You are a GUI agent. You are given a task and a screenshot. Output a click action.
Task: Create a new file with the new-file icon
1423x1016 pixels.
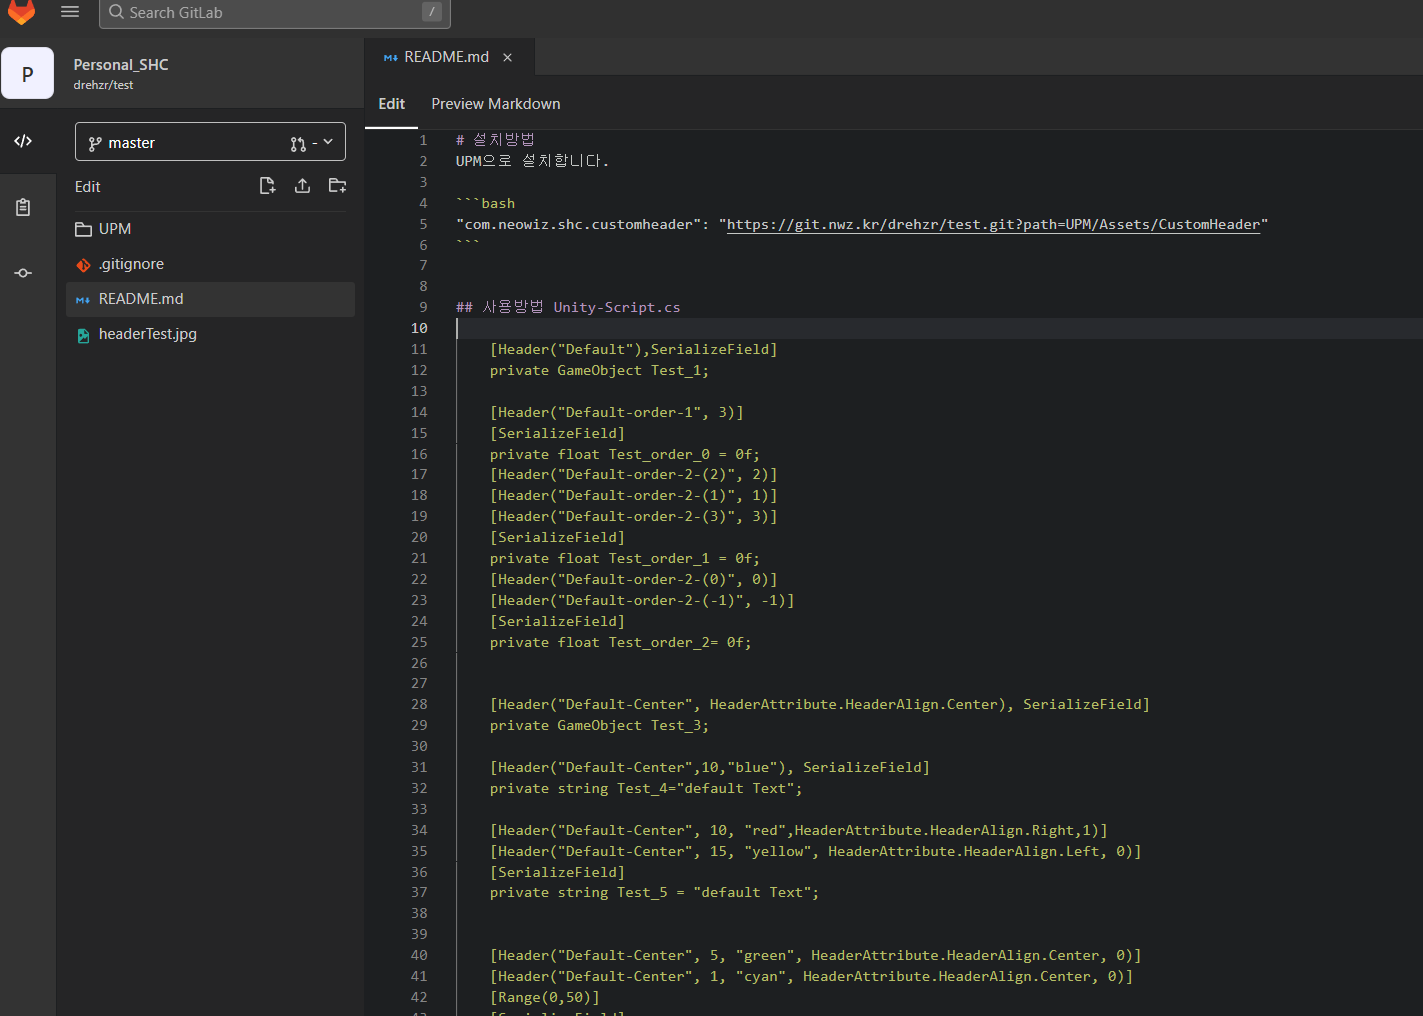tap(267, 185)
